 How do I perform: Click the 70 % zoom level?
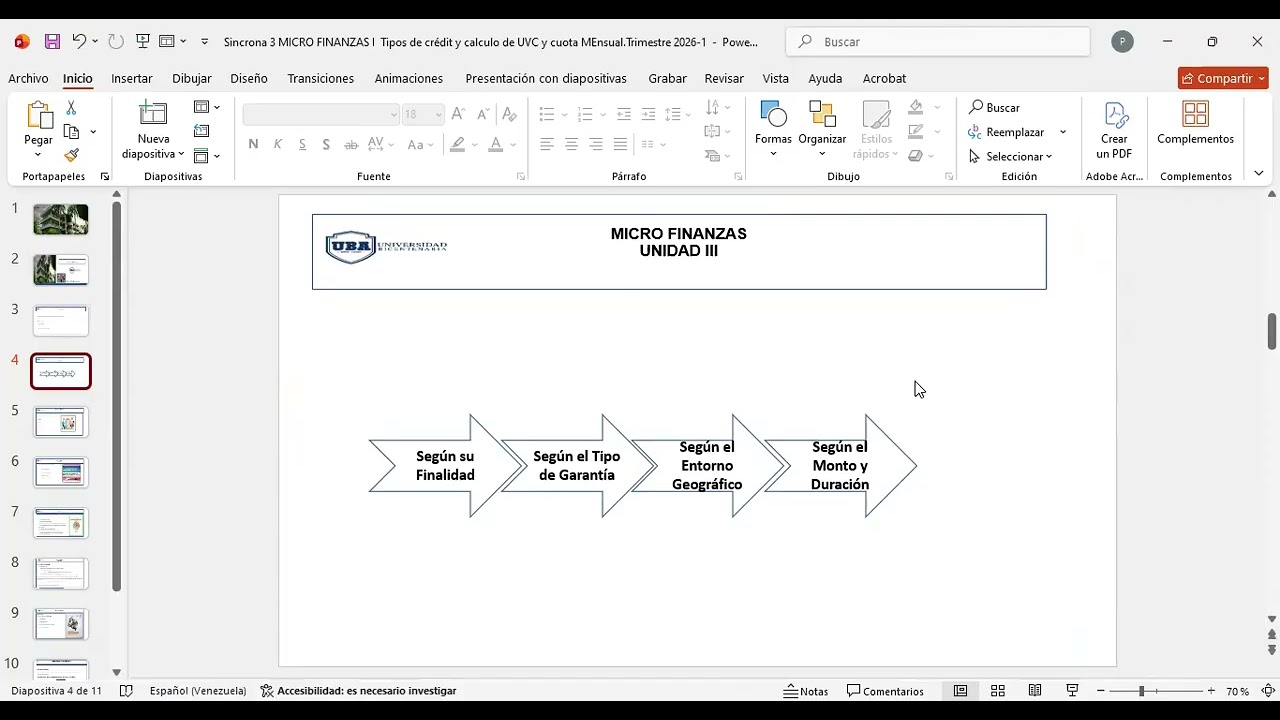point(1237,691)
